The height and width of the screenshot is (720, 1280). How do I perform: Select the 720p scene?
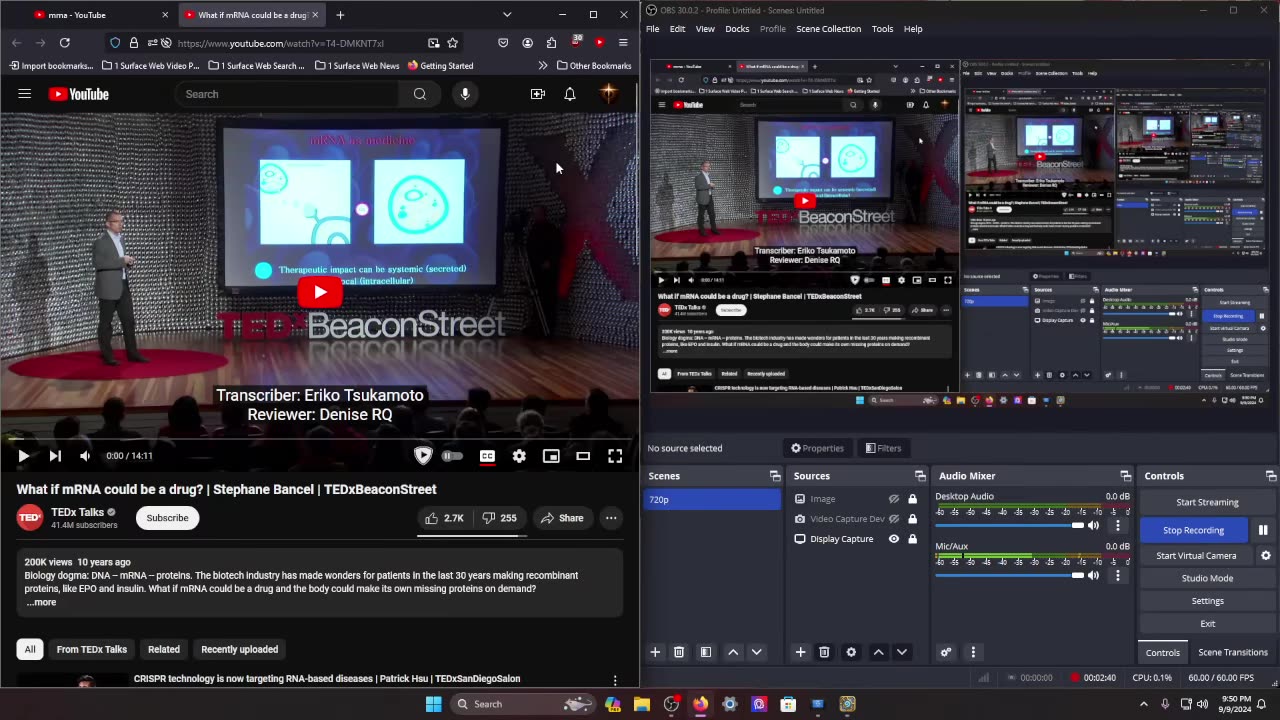[x=714, y=499]
